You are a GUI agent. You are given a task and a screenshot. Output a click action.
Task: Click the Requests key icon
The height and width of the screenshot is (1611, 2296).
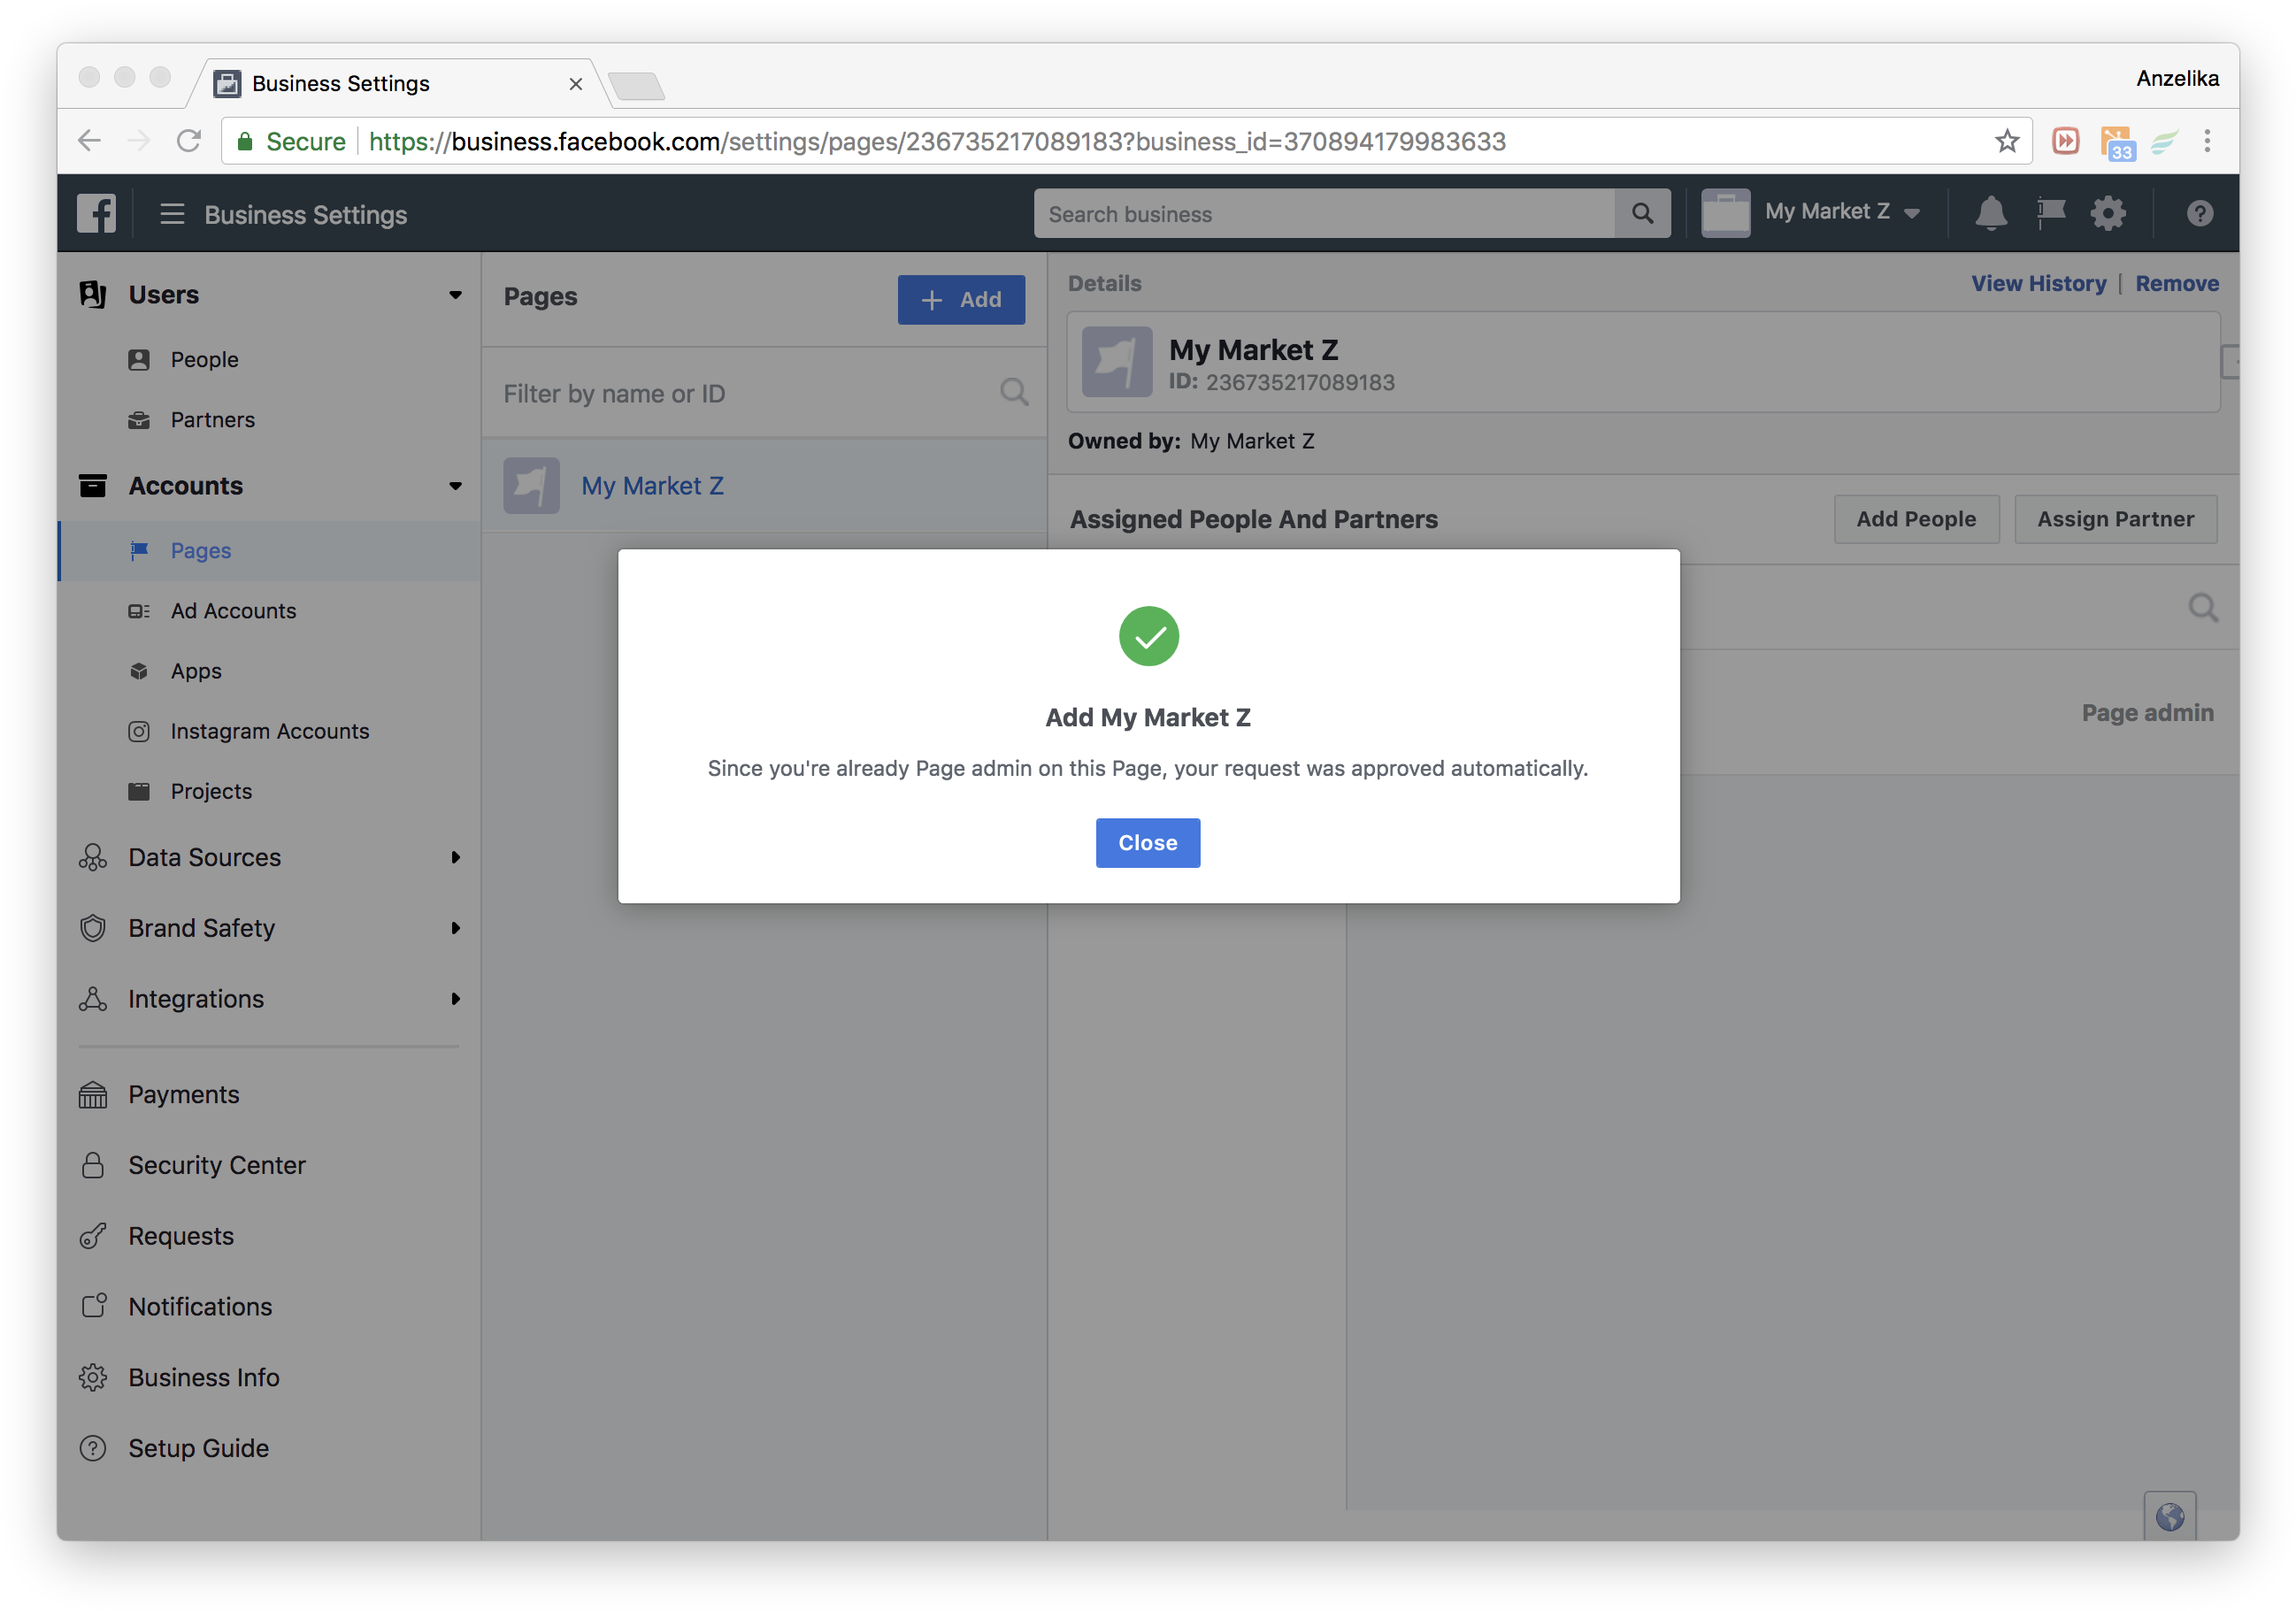click(93, 1236)
